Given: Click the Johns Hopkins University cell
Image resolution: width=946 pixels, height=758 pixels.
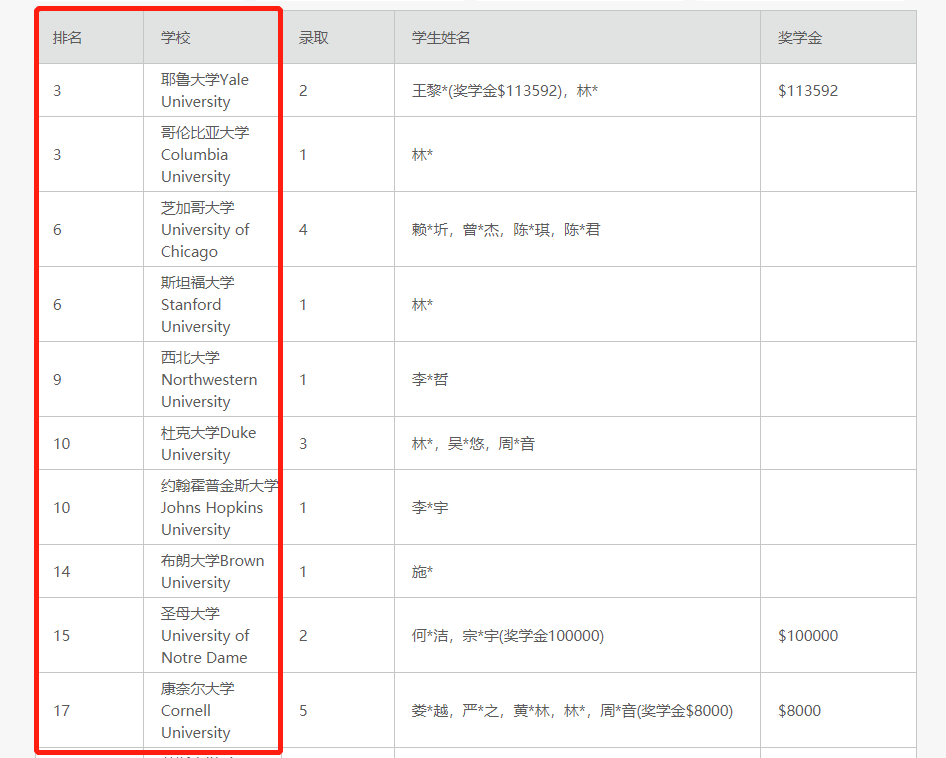Looking at the screenshot, I should [212, 507].
